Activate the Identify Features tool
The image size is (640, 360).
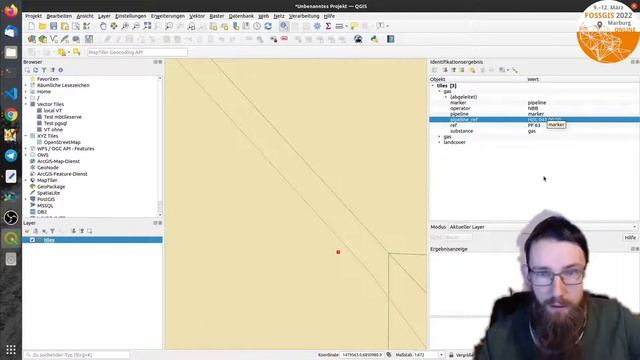[x=284, y=26]
